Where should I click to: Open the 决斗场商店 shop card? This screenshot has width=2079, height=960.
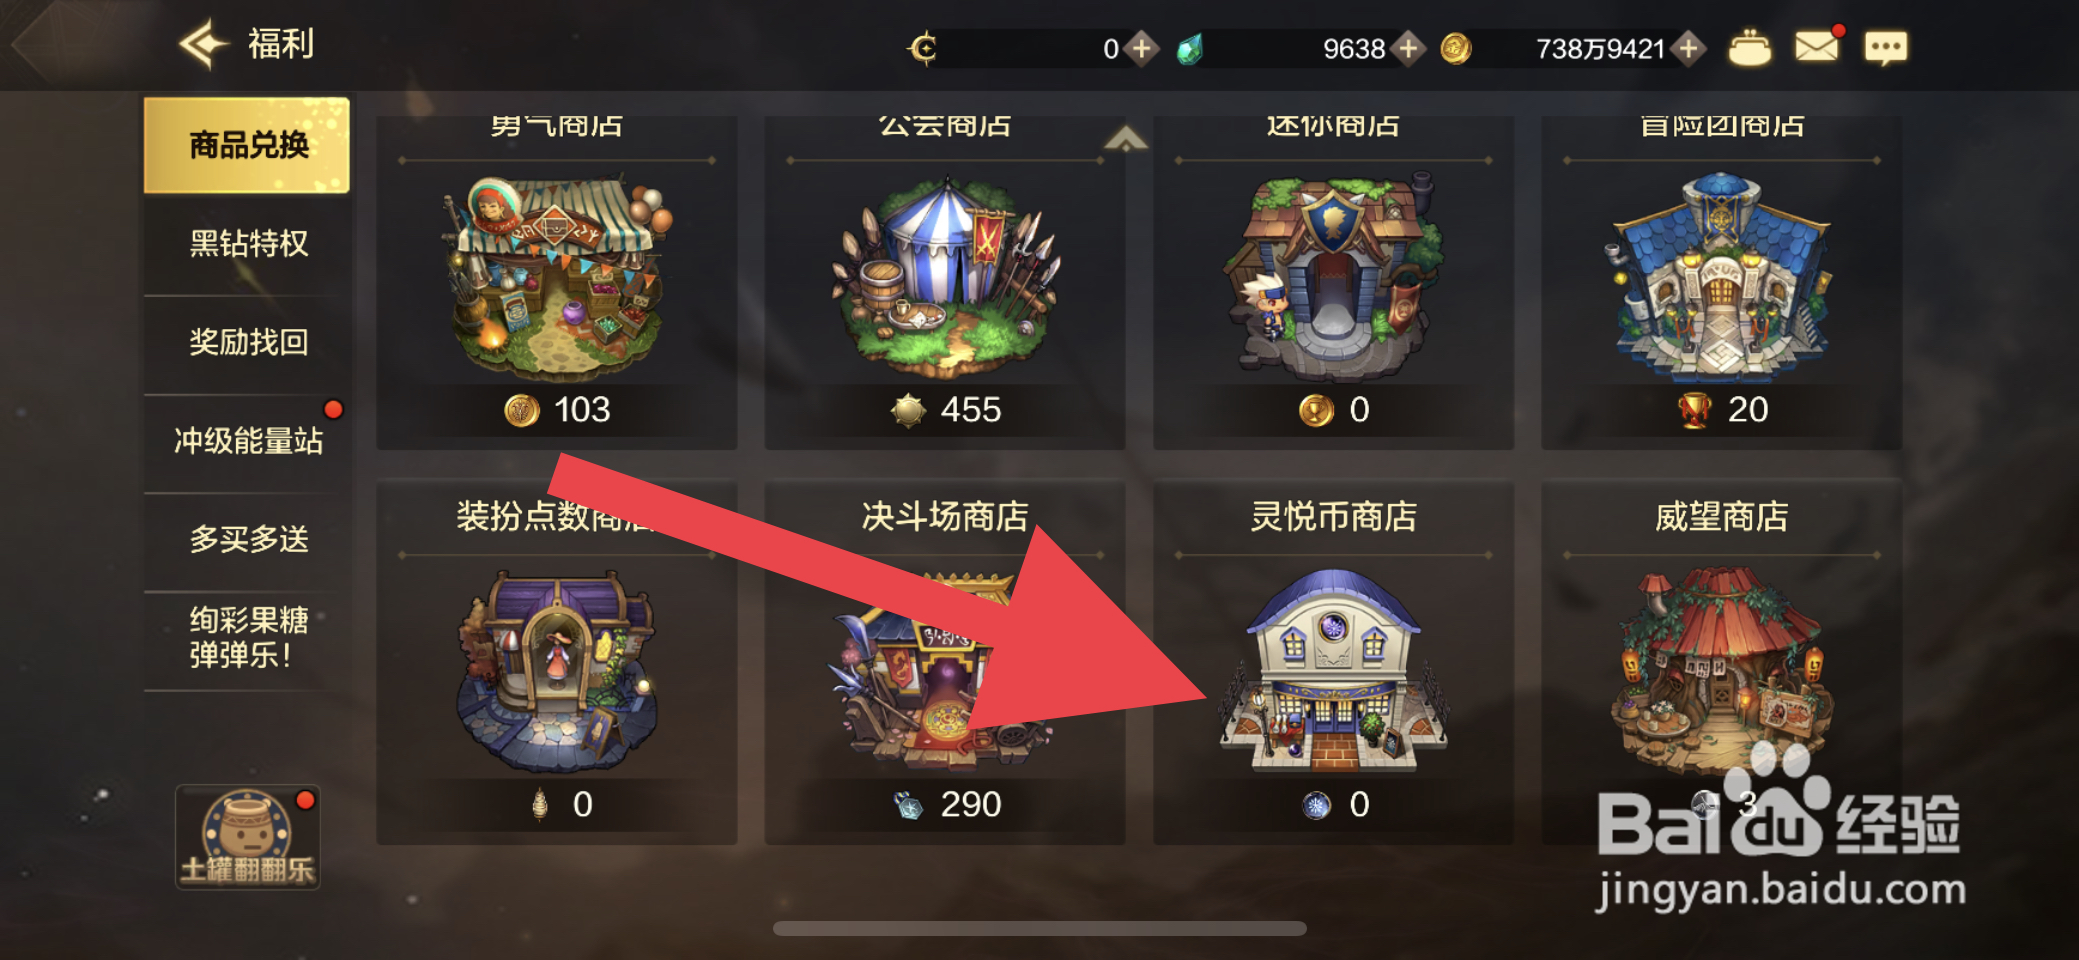pyautogui.click(x=945, y=664)
